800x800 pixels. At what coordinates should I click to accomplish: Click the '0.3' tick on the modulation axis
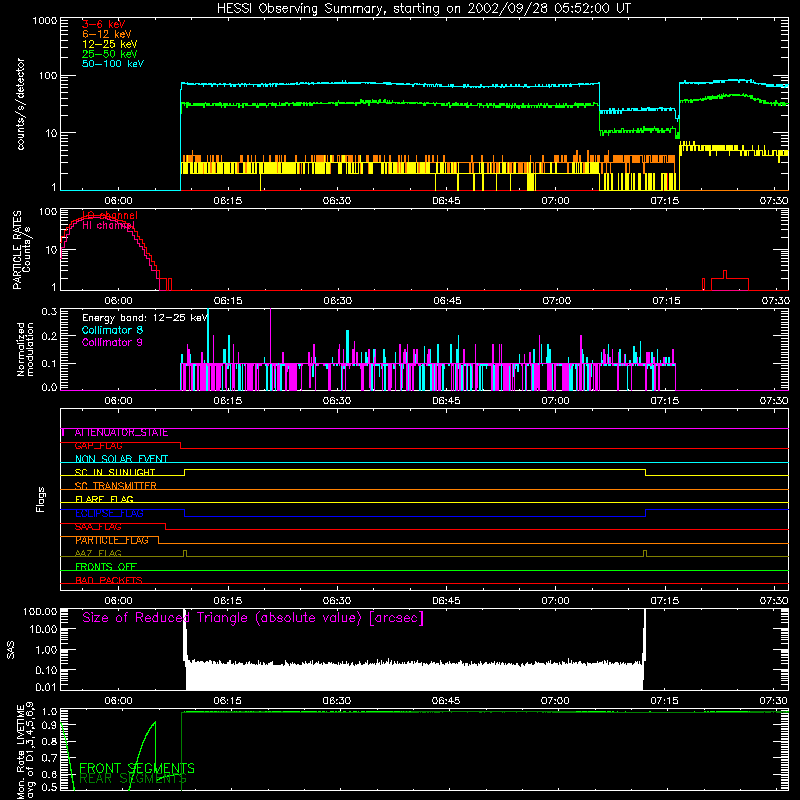[49, 311]
